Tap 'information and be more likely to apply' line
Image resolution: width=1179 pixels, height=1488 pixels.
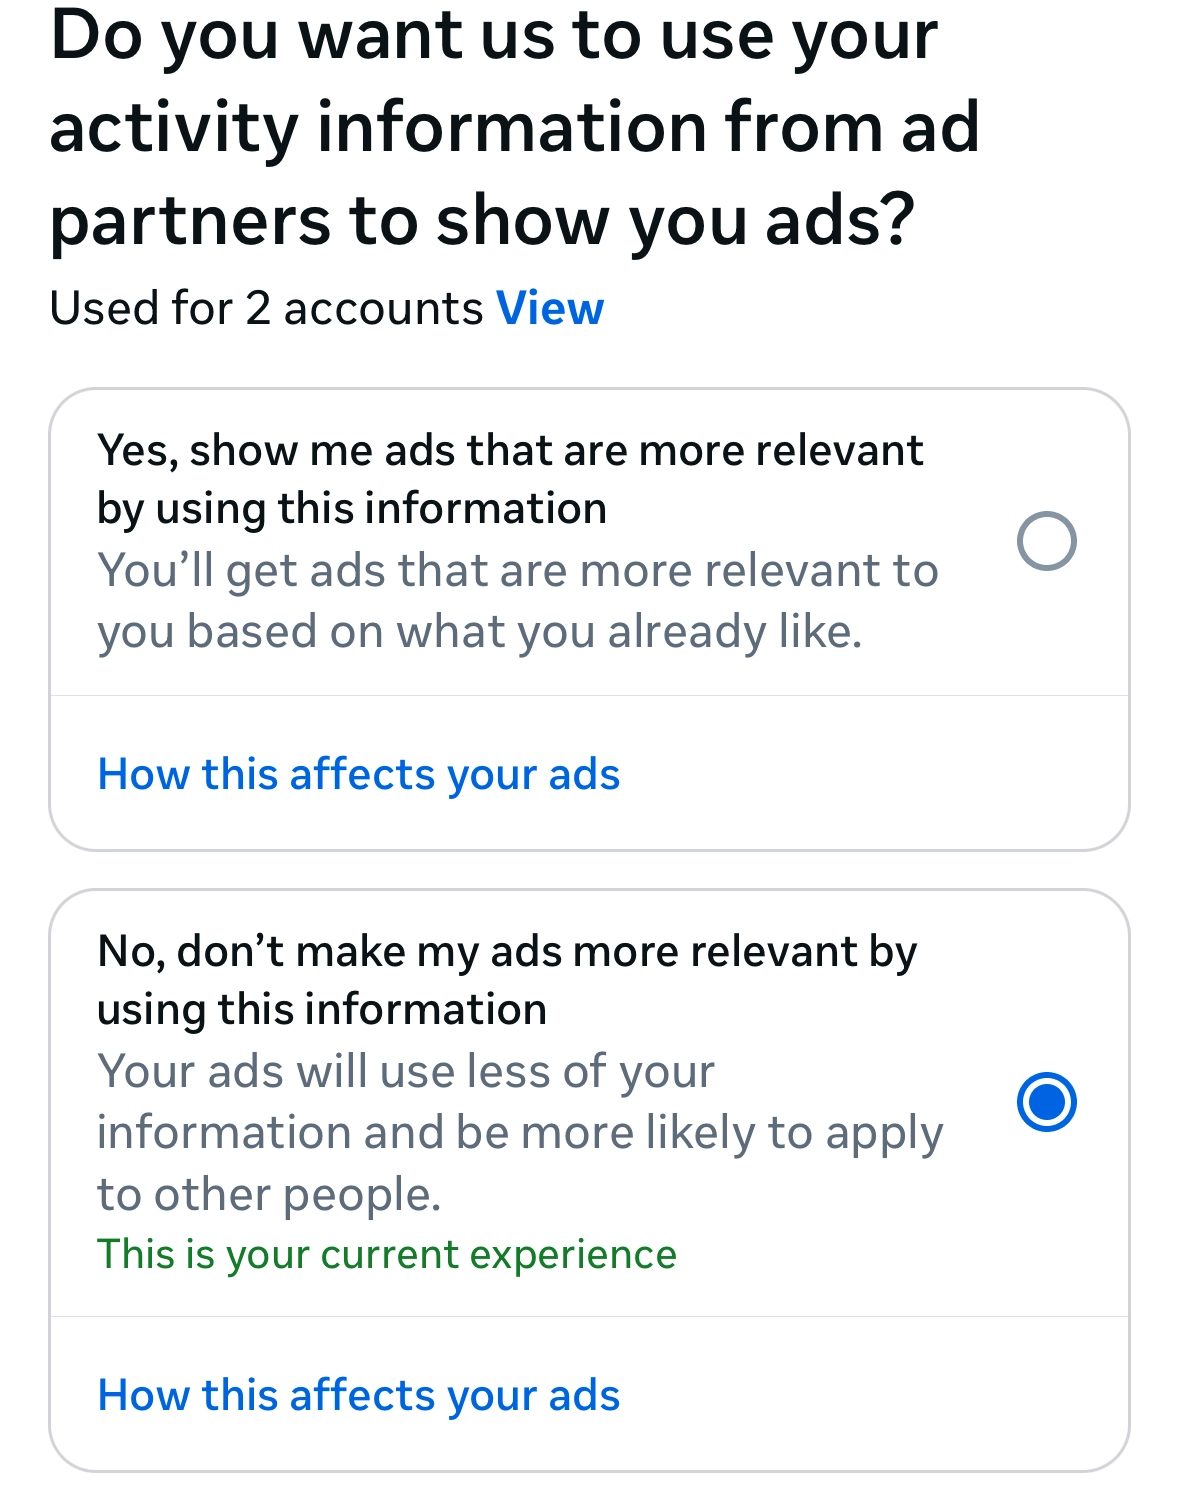tap(520, 1133)
